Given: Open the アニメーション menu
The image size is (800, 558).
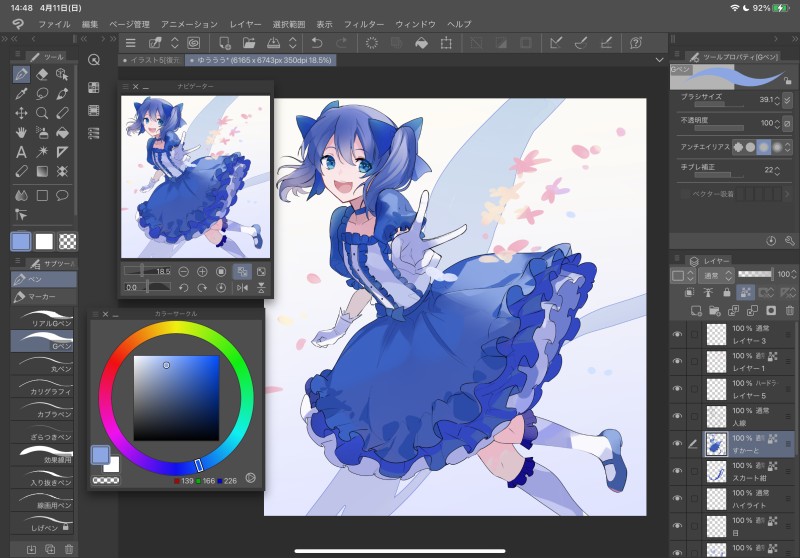Looking at the screenshot, I should (189, 24).
